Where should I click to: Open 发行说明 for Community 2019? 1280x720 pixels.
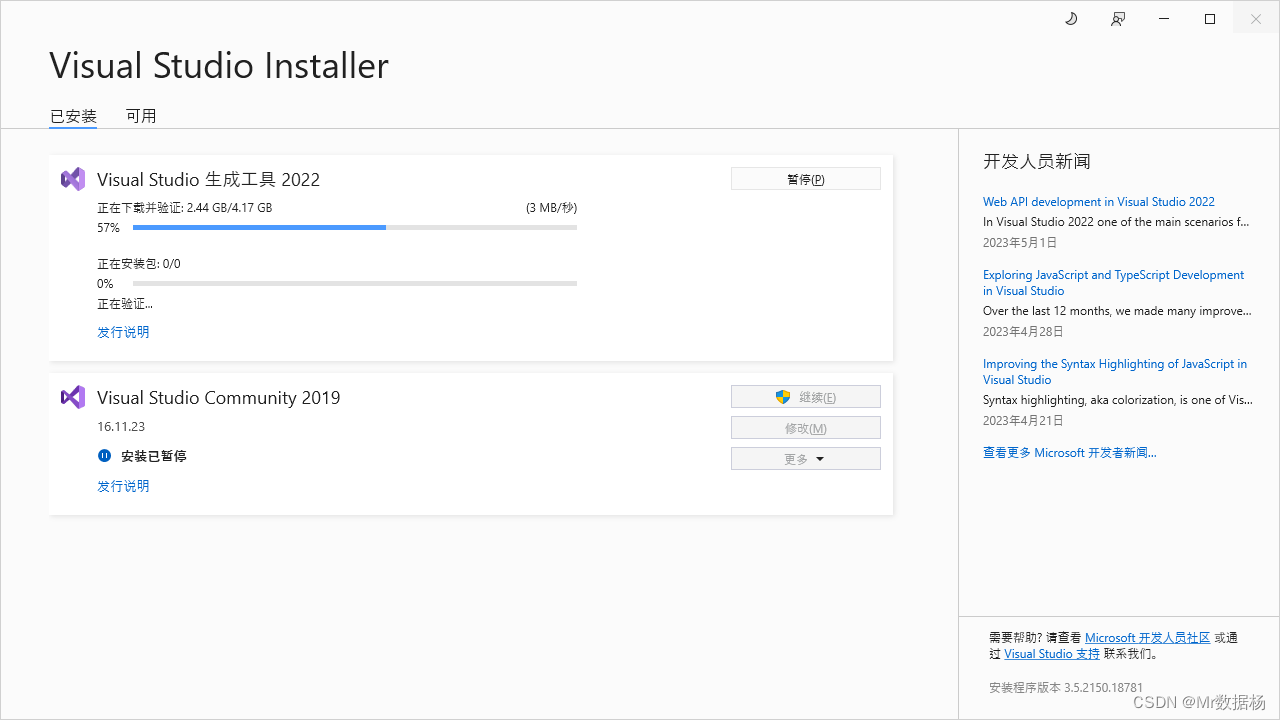click(x=123, y=486)
